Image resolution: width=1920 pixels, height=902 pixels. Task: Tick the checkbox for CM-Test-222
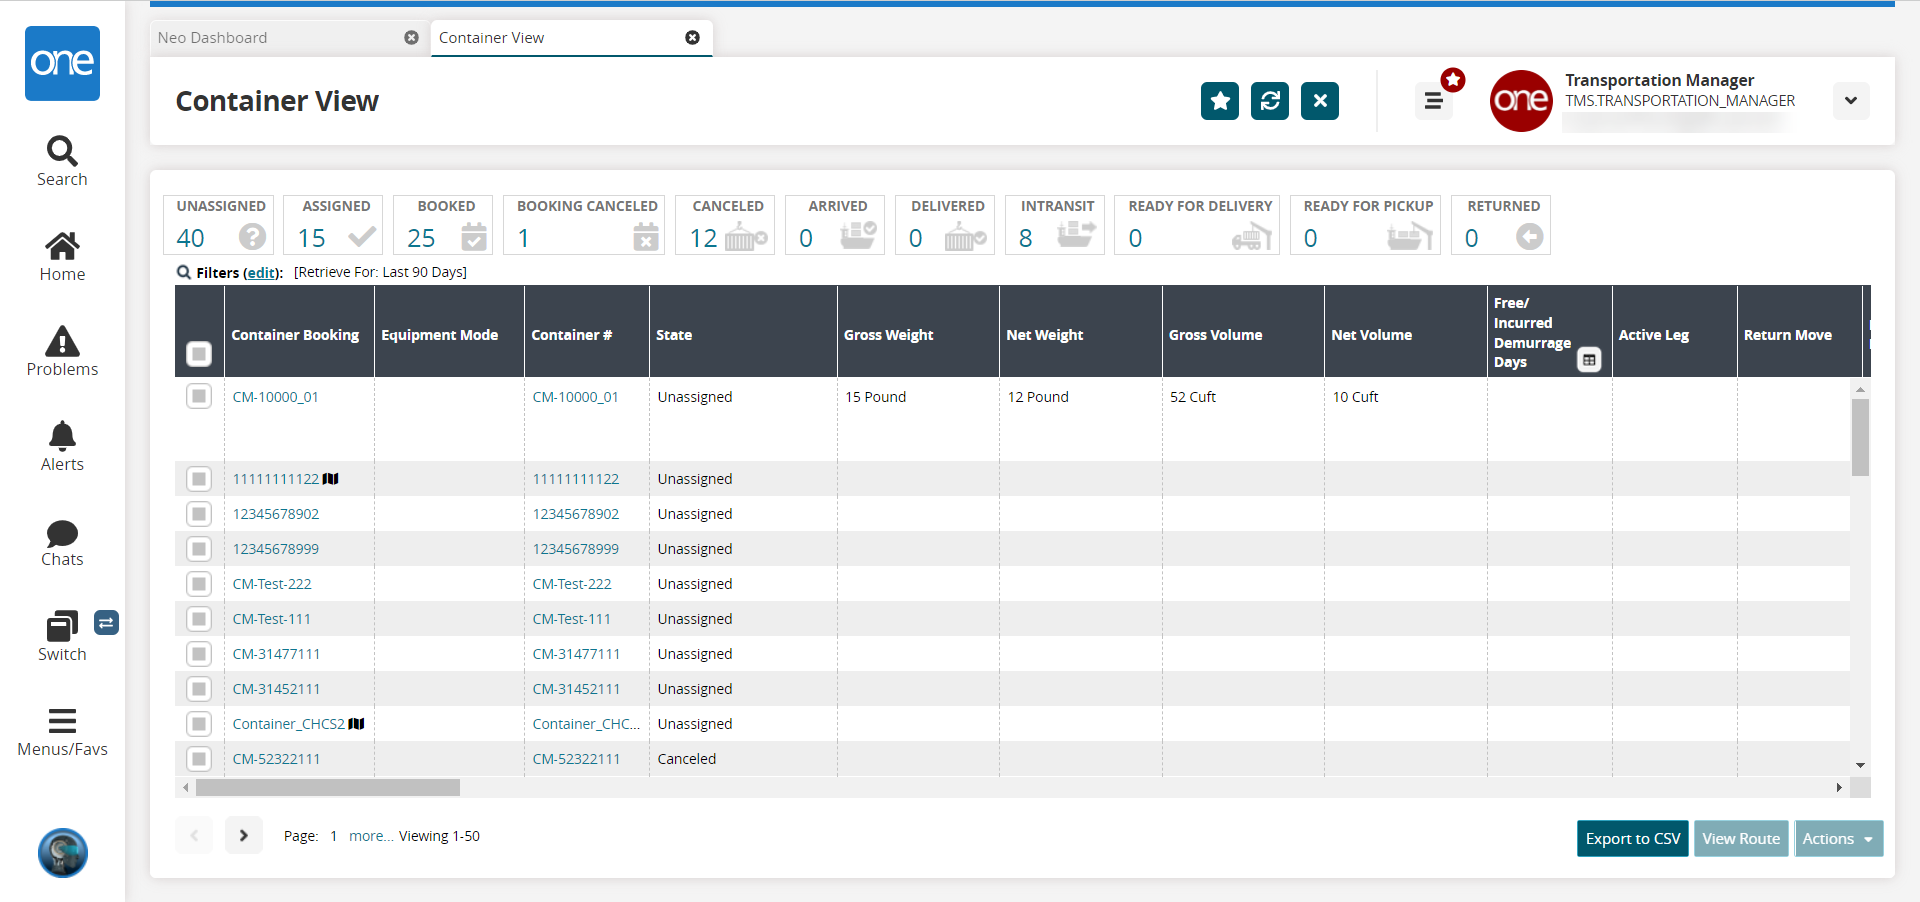click(199, 584)
